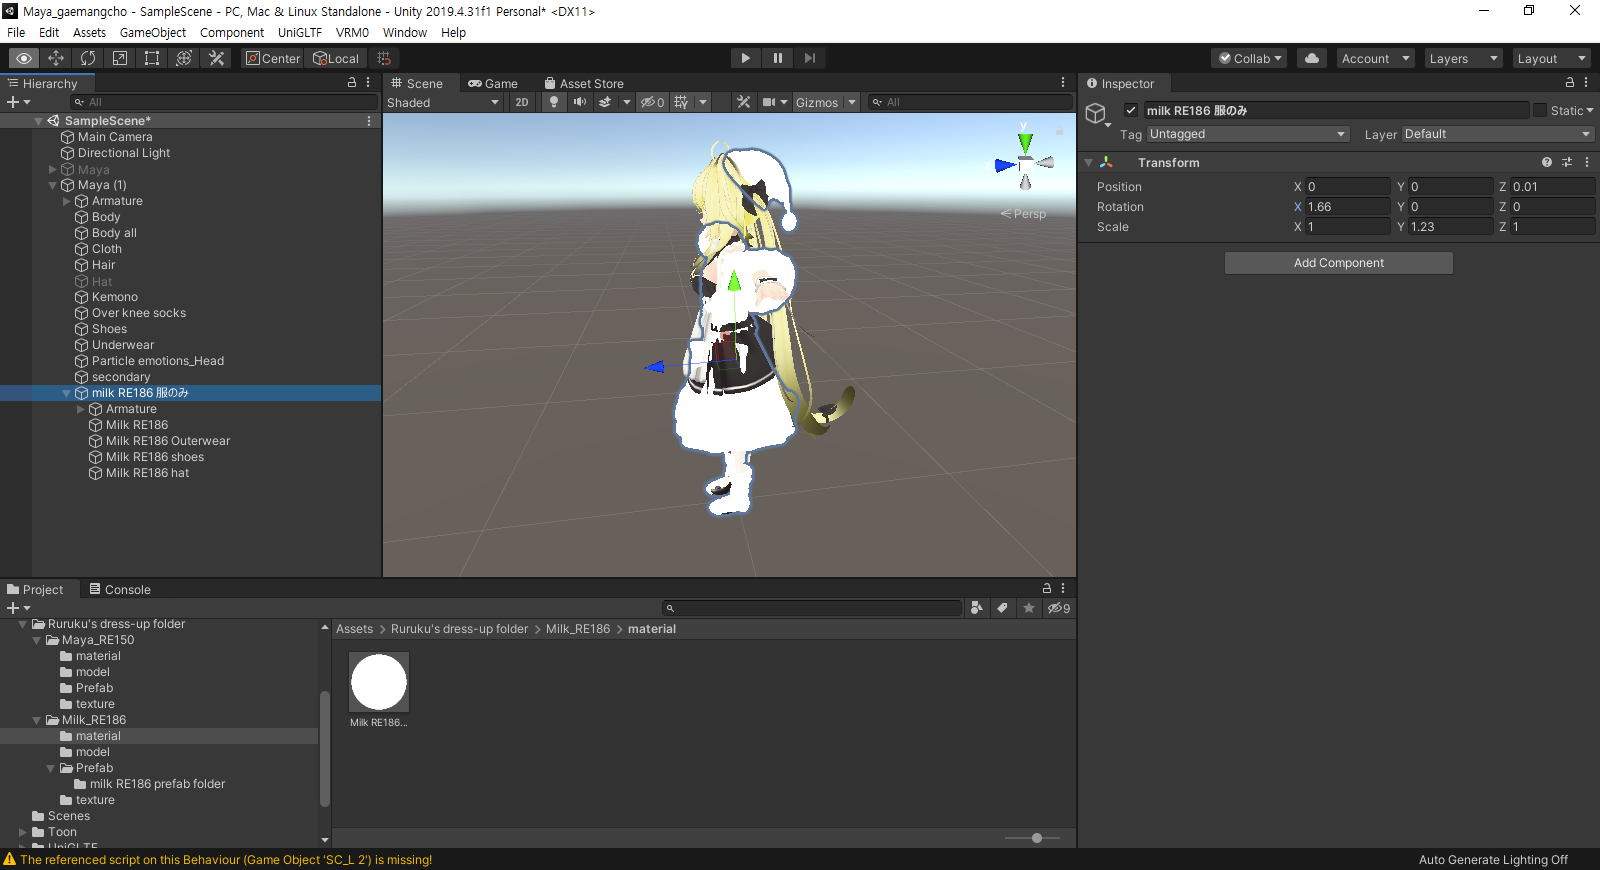Click the Scene search field
This screenshot has width=1600, height=870.
(x=970, y=102)
